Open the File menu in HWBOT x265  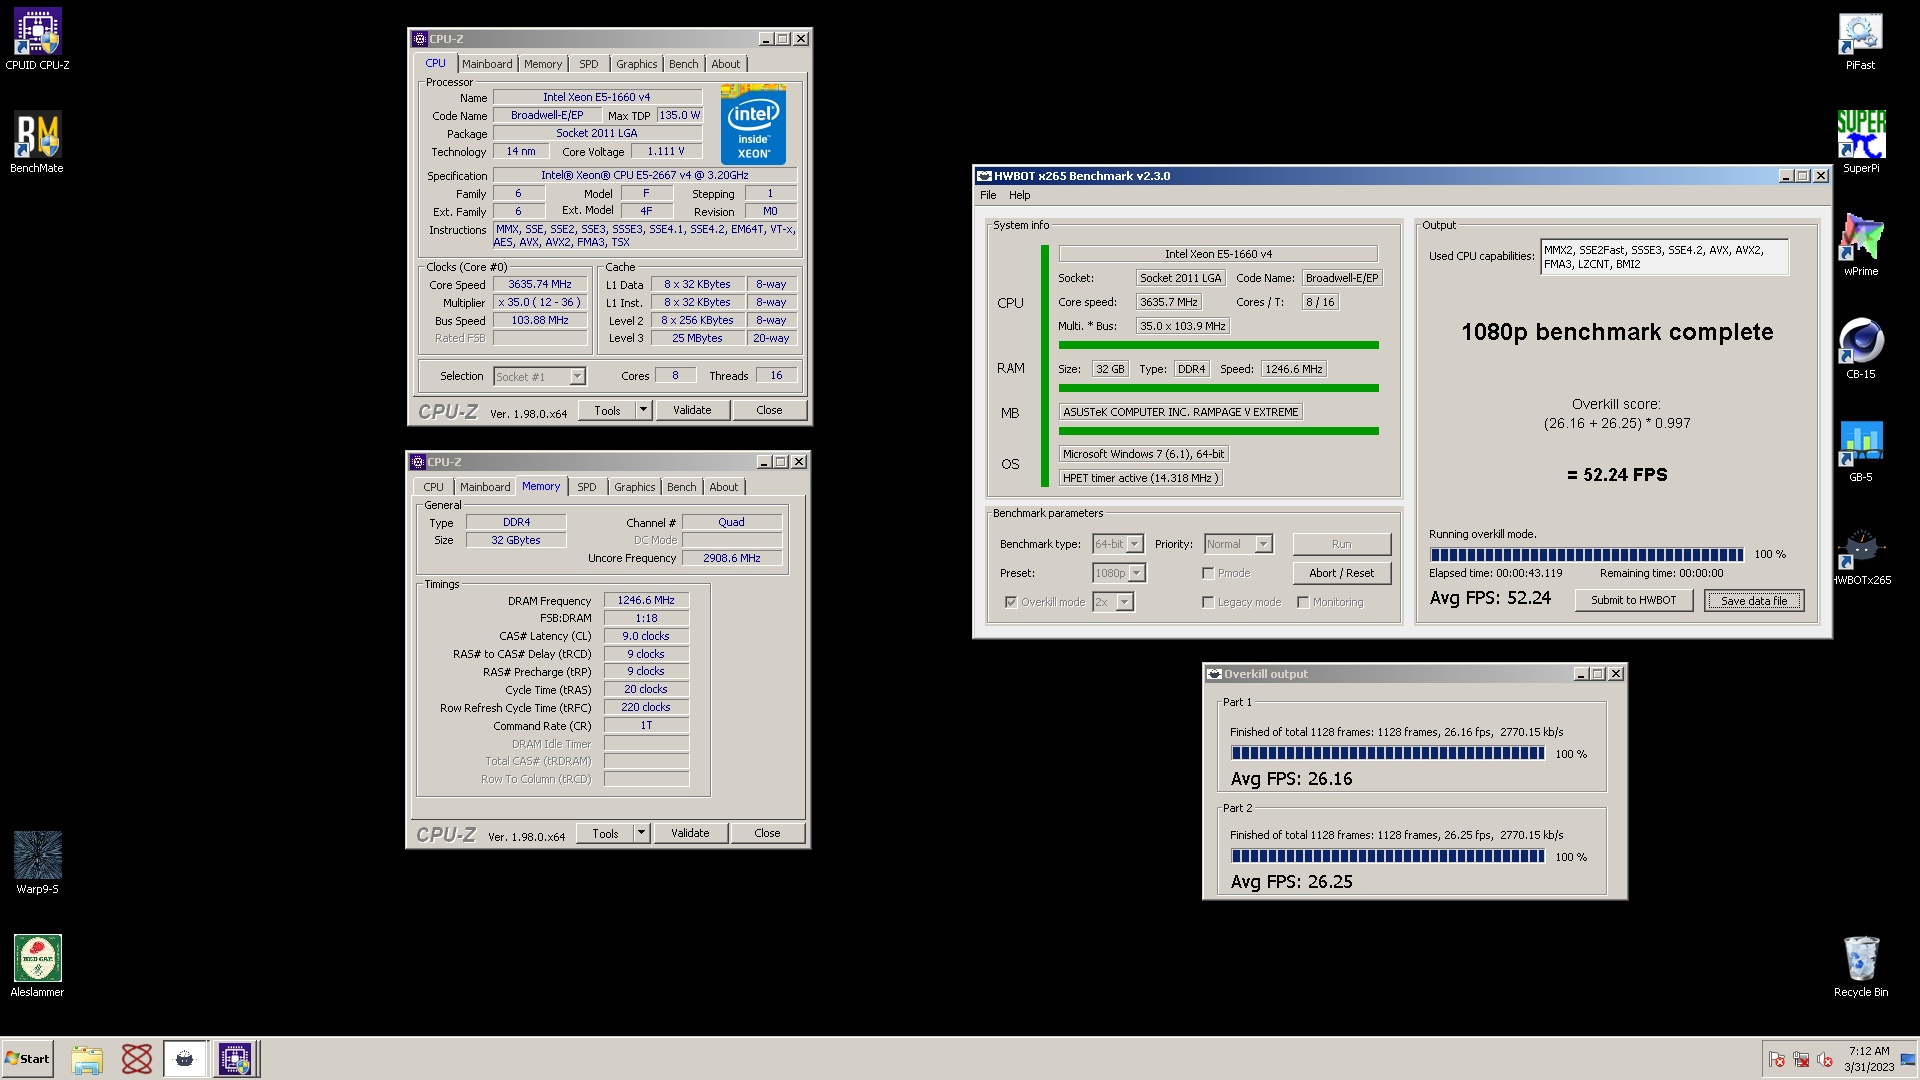click(x=988, y=196)
